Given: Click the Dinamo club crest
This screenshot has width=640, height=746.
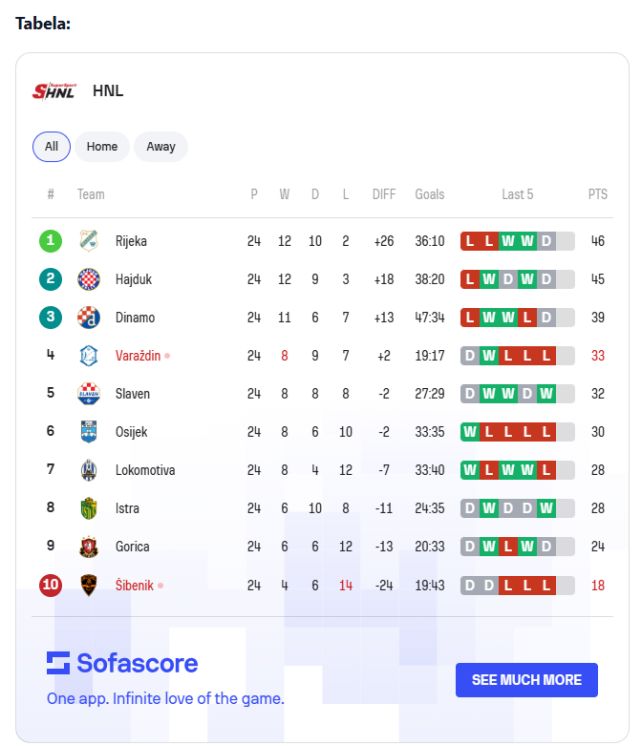Looking at the screenshot, I should coord(88,317).
